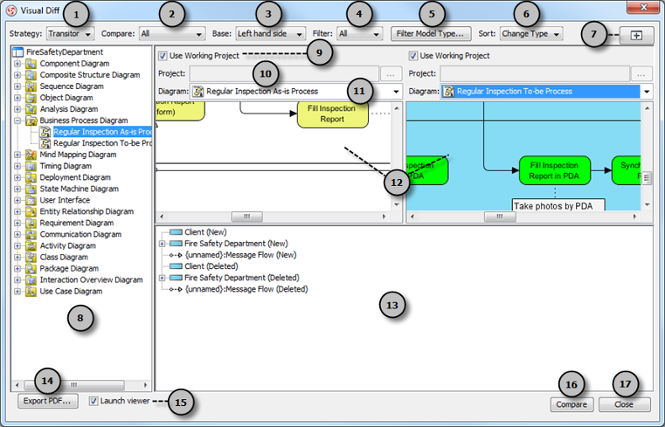Click the Message Flow (New) arrow icon
Image resolution: width=665 pixels, height=427 pixels.
click(176, 255)
